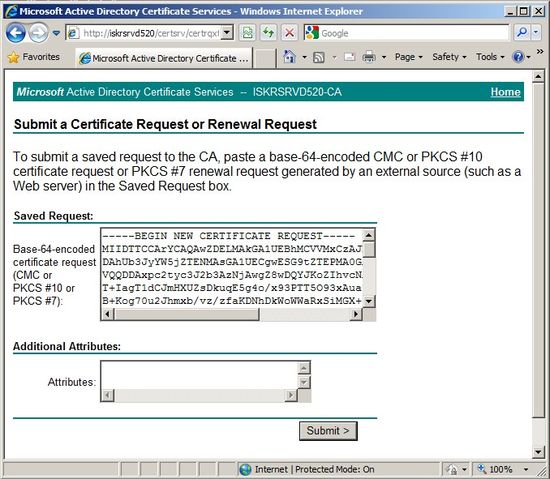The image size is (550, 479).
Task: Click the Submit > button
Action: tap(328, 431)
